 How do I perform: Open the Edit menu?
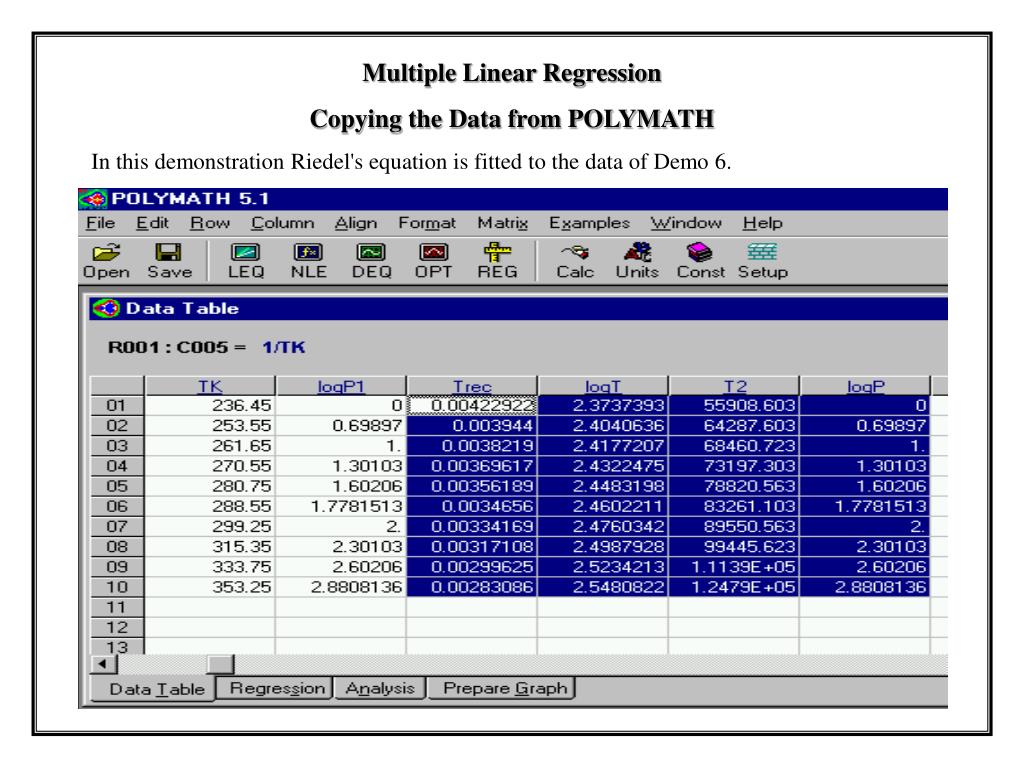[152, 223]
